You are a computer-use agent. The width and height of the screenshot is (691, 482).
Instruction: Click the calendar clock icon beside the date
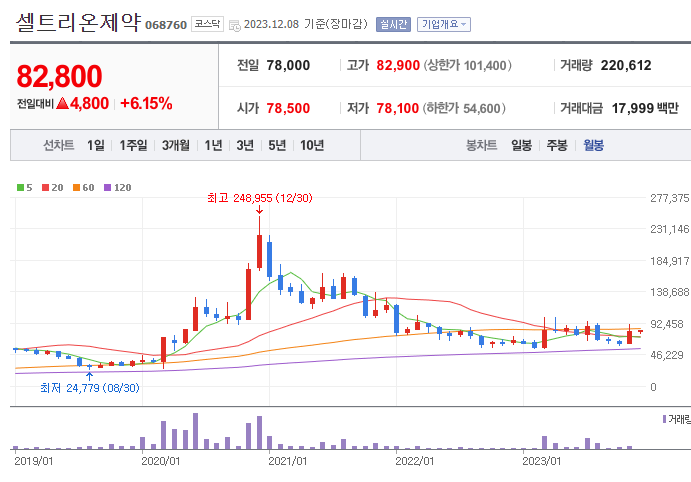pyautogui.click(x=235, y=26)
